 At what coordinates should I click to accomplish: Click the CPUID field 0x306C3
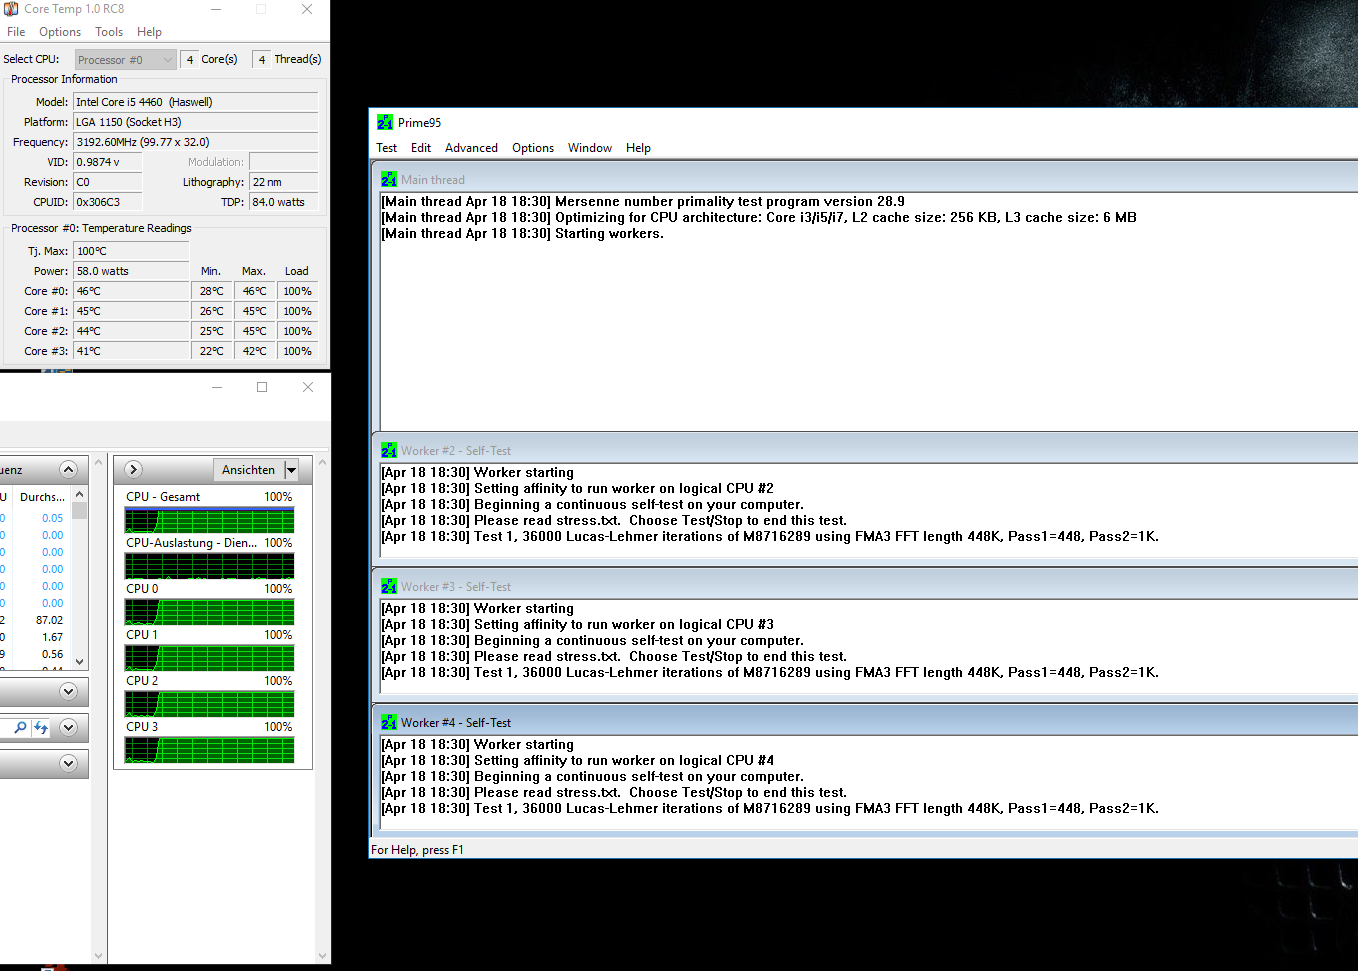point(108,202)
